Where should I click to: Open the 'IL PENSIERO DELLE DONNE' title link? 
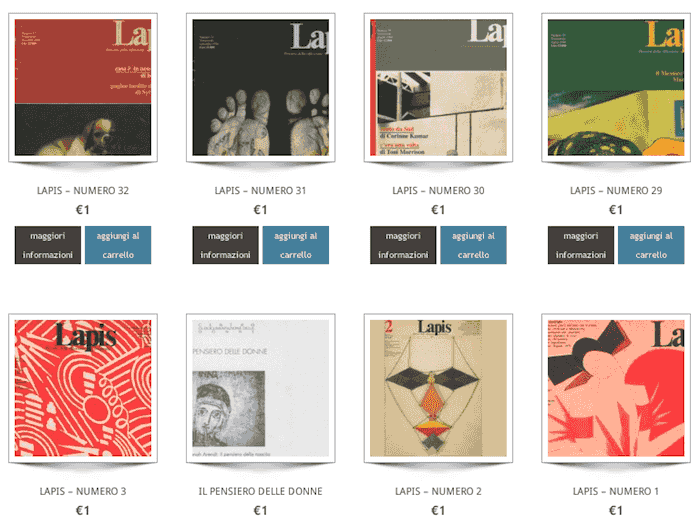coord(261,491)
